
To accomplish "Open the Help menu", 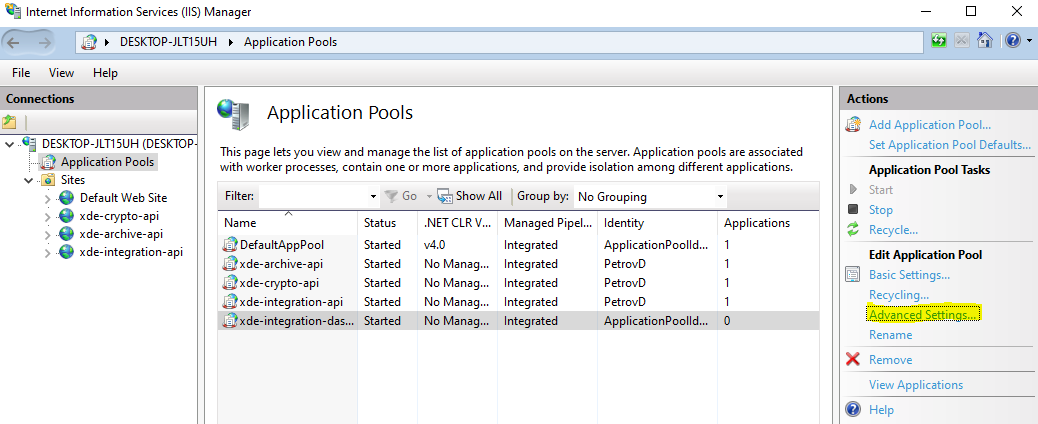I will coord(105,73).
